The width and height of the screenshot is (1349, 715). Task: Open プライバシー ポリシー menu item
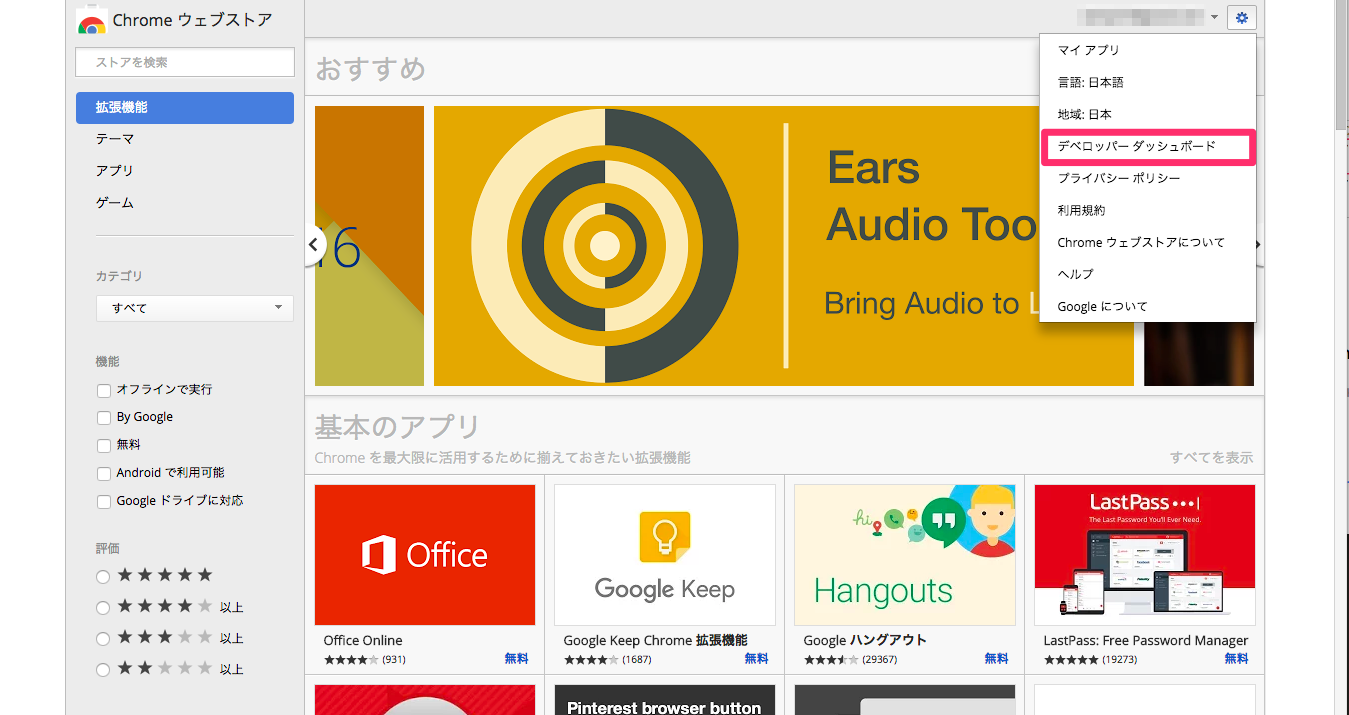coord(1148,178)
